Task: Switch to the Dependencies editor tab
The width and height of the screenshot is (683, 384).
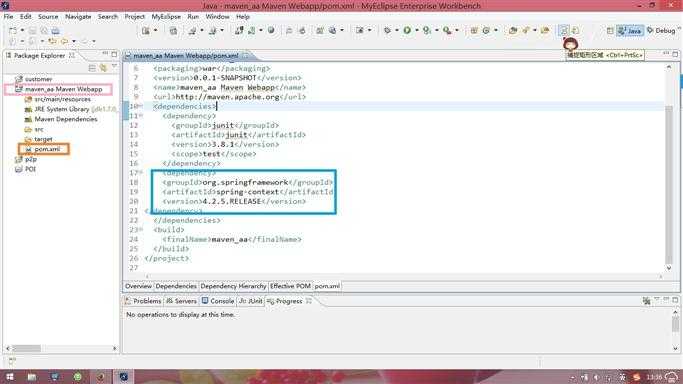Action: point(176,286)
